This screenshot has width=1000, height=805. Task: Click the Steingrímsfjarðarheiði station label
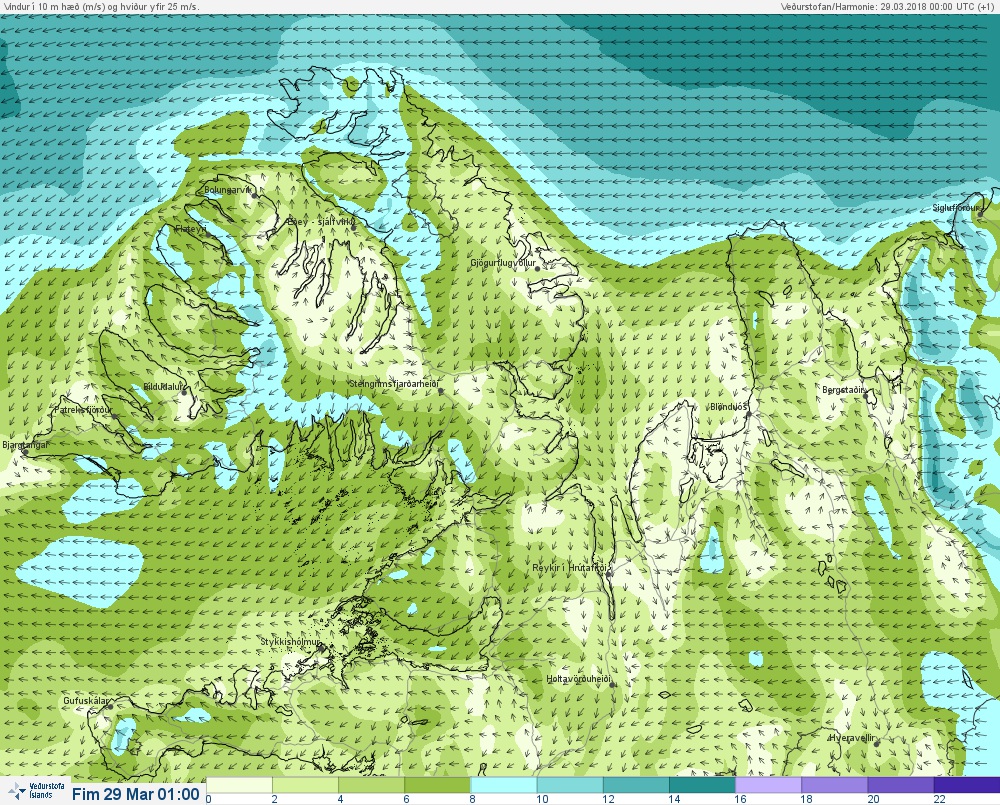pos(394,384)
